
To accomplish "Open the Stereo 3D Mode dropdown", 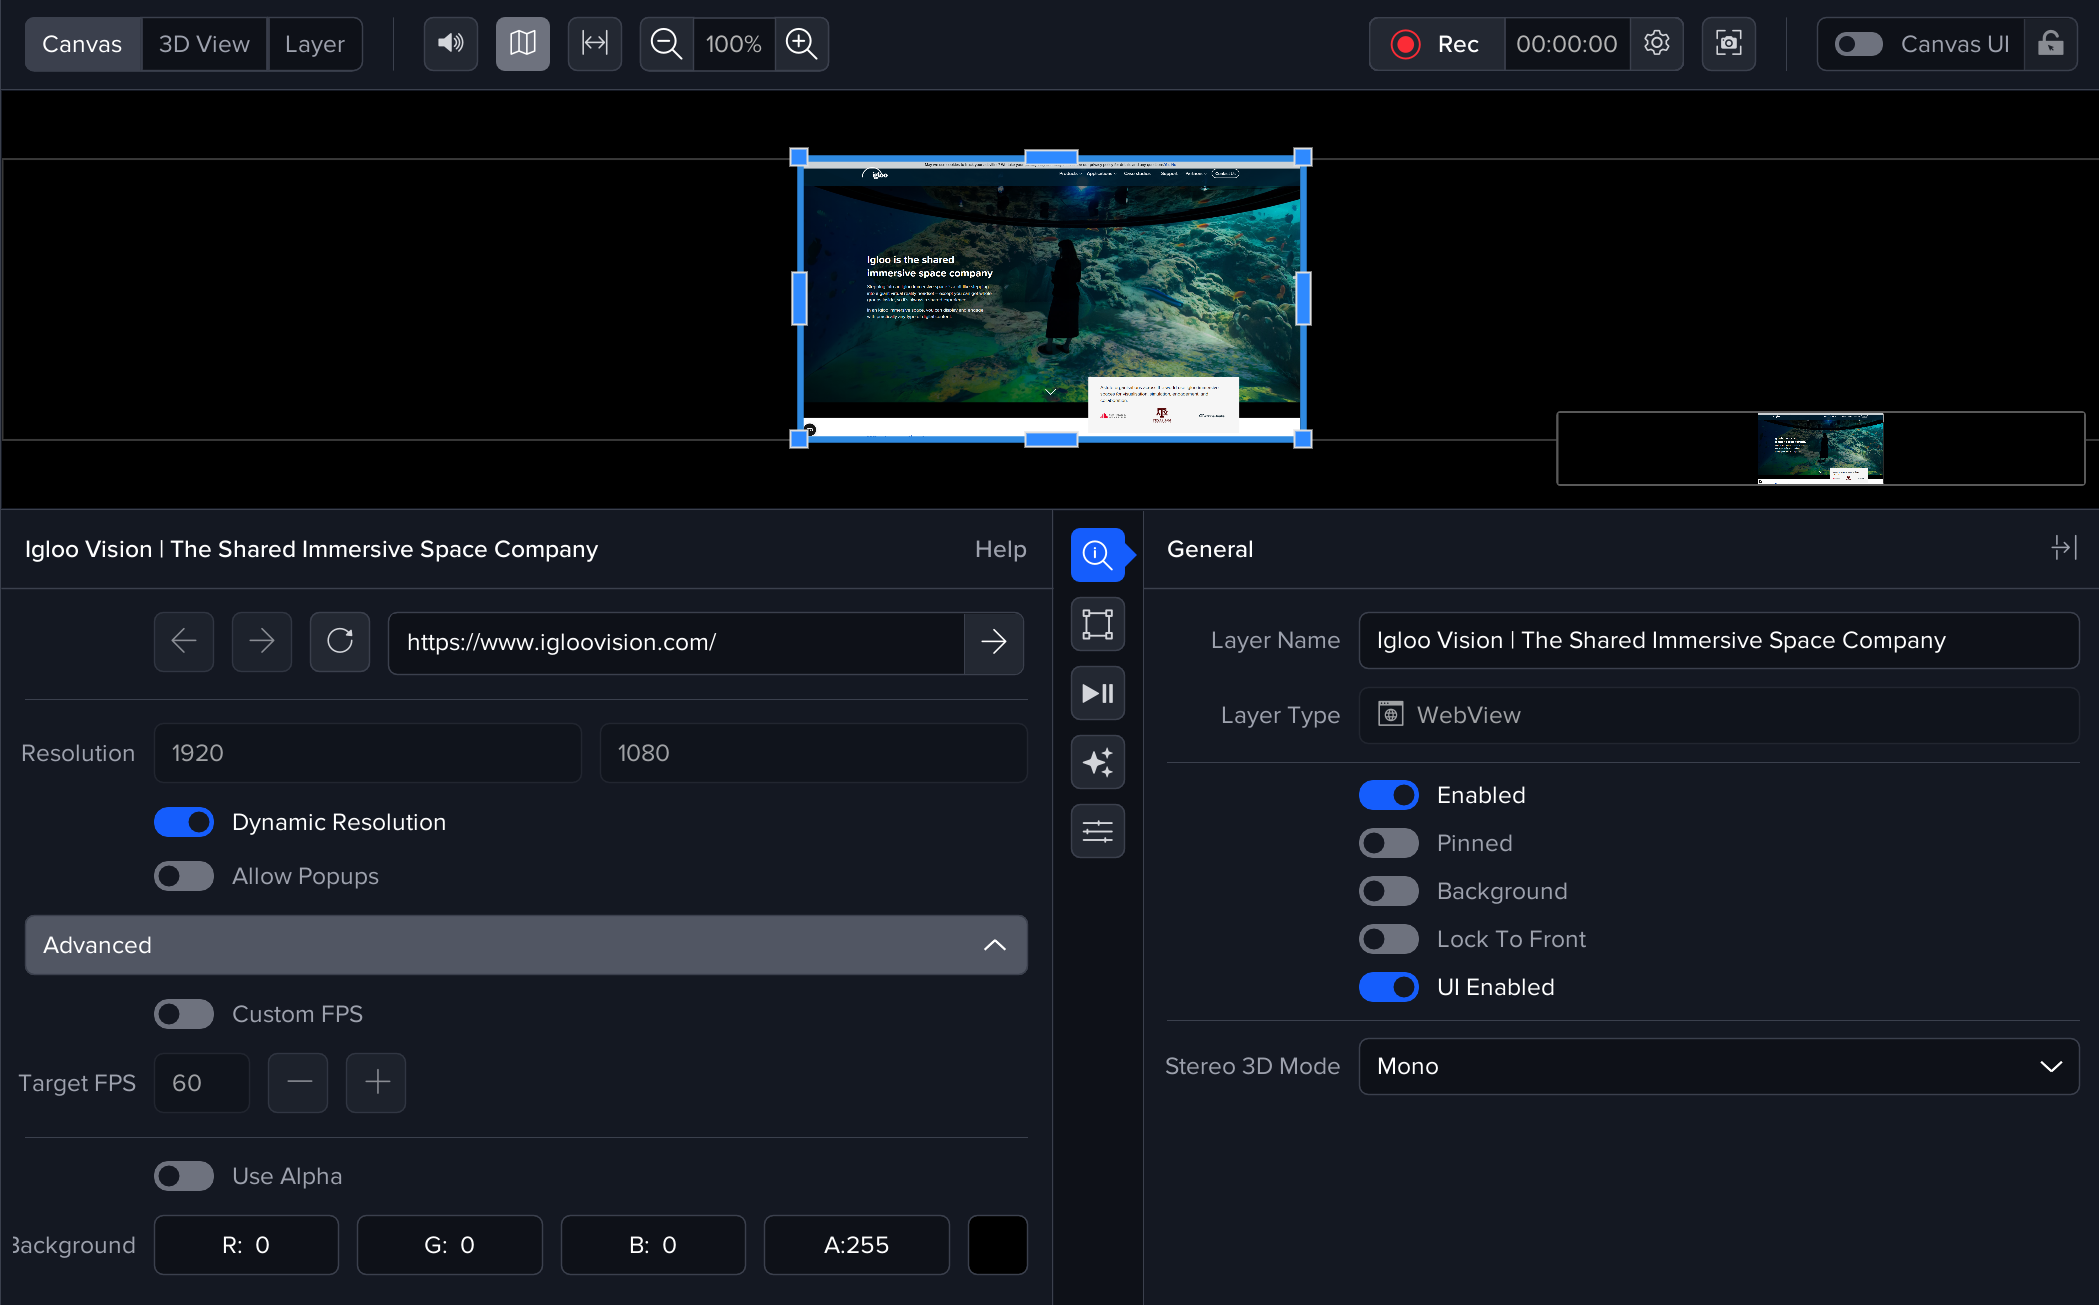I will (1718, 1066).
